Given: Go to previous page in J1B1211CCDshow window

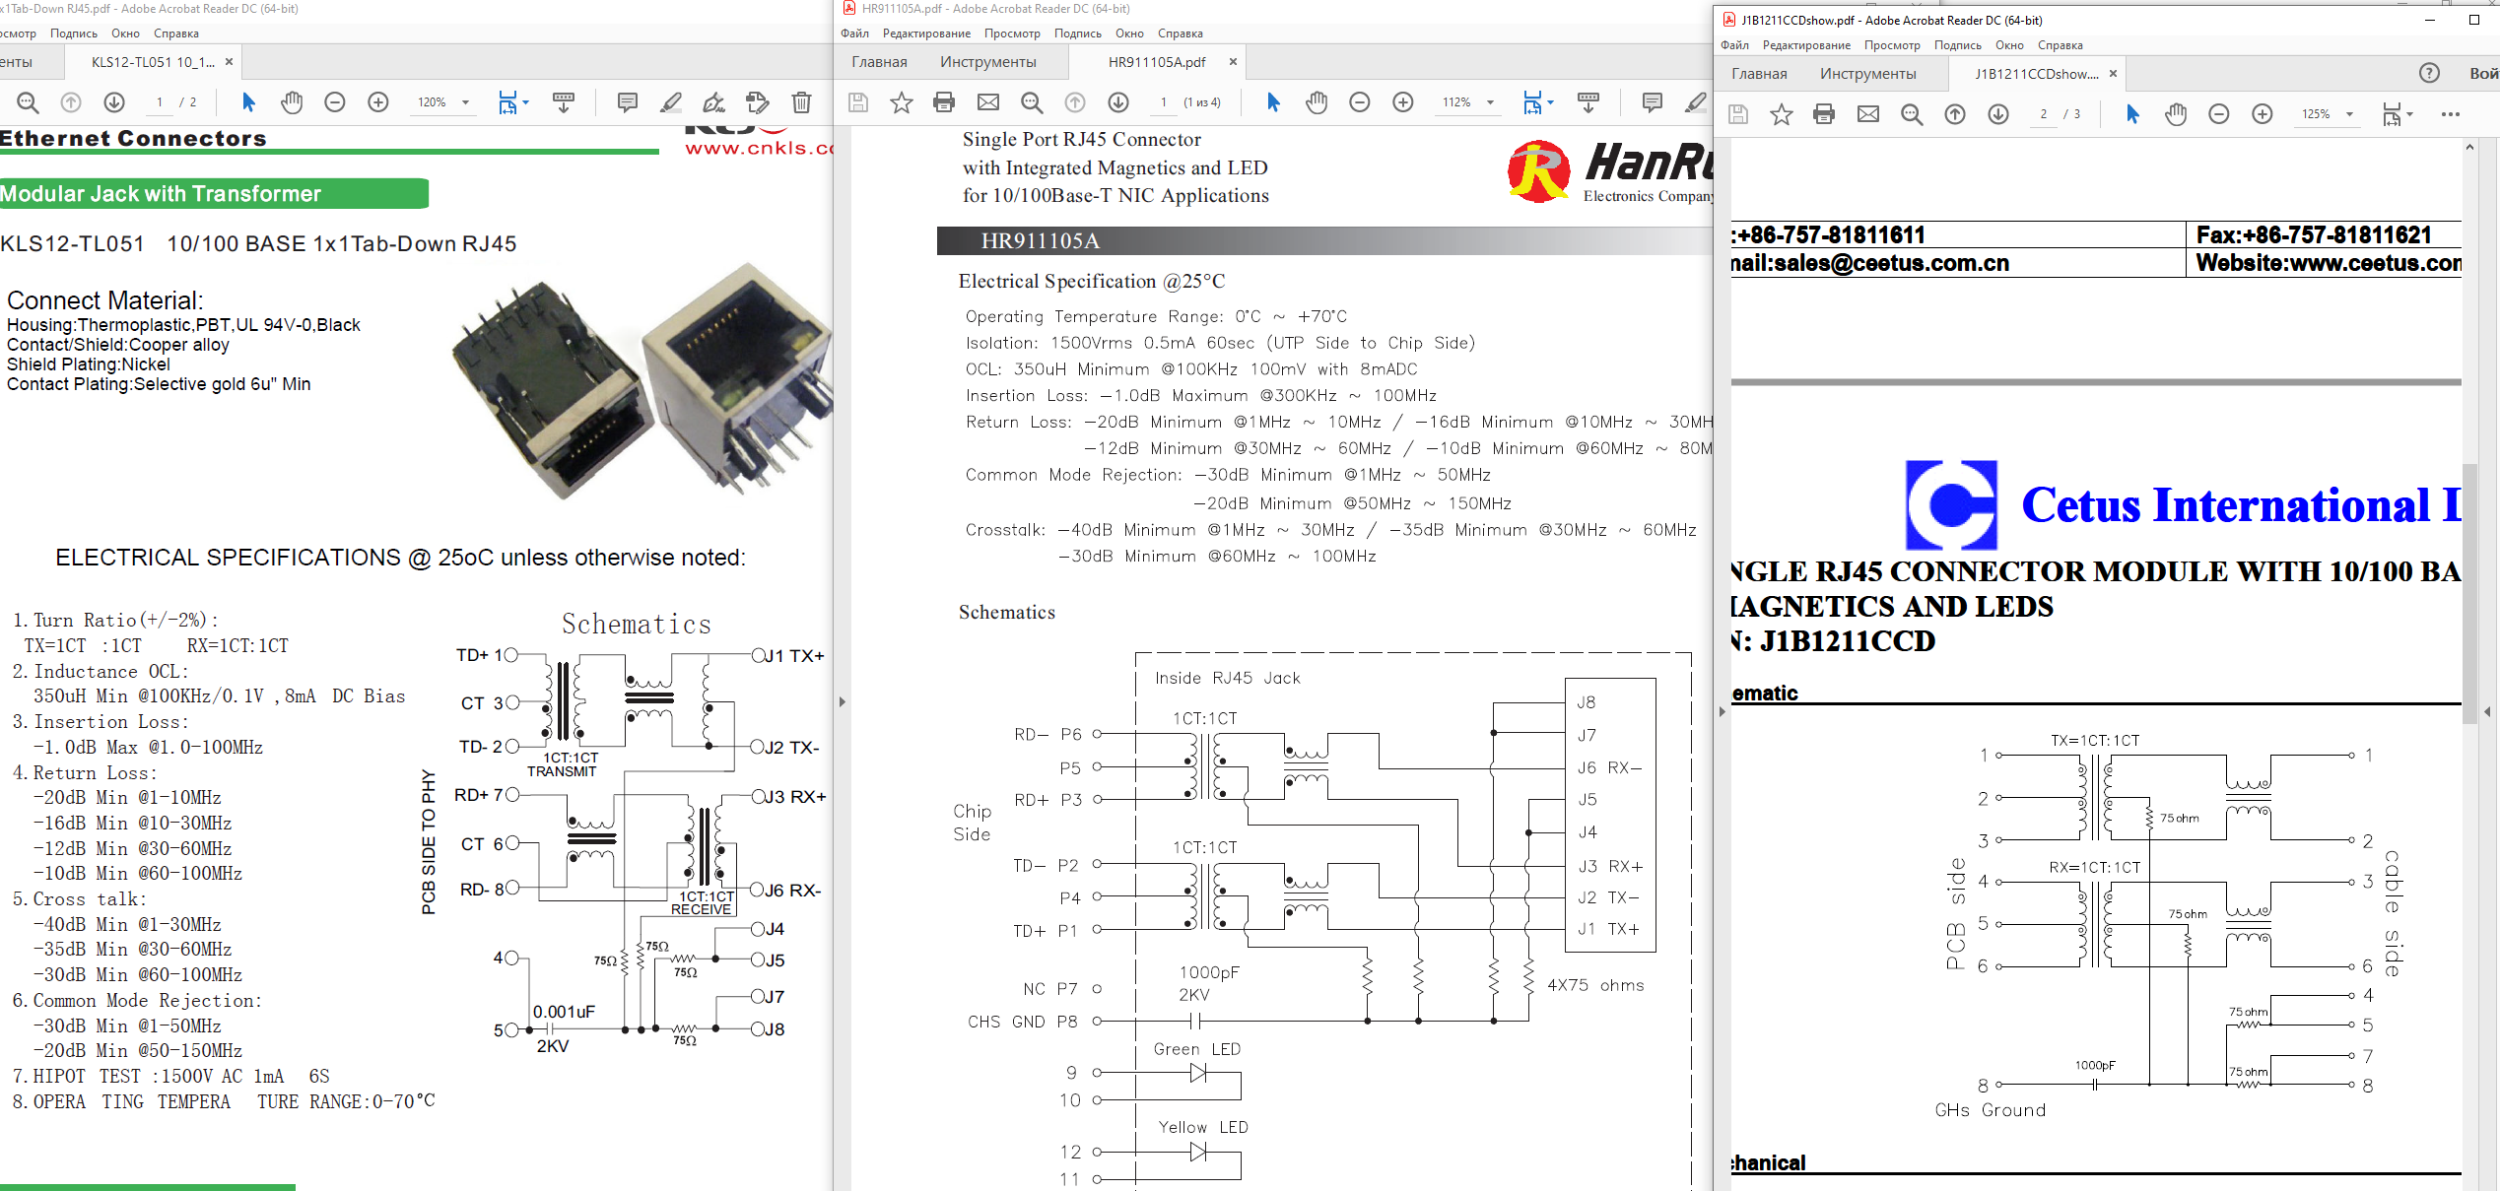Looking at the screenshot, I should tap(1955, 114).
